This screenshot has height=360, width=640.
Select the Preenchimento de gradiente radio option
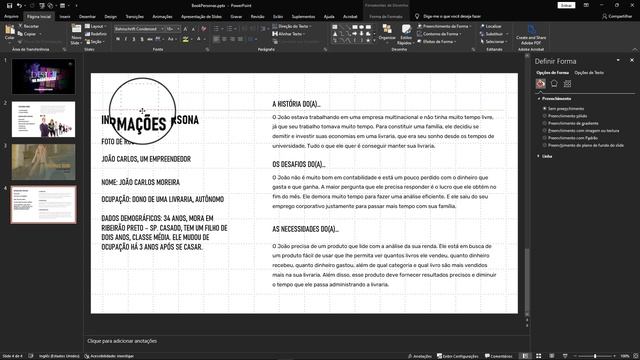click(544, 123)
